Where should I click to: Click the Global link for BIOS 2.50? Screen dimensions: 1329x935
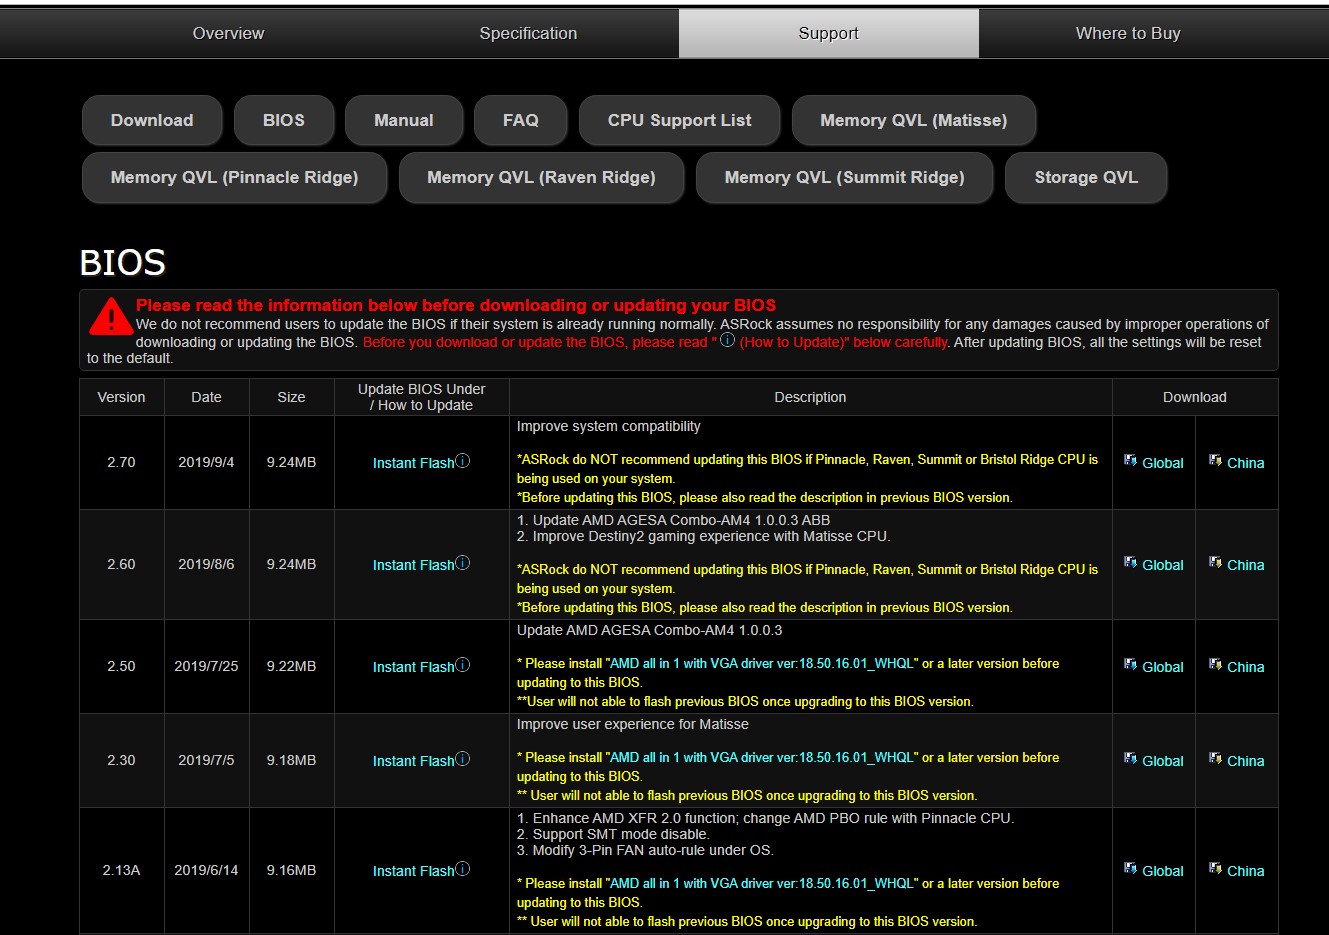pos(1163,667)
